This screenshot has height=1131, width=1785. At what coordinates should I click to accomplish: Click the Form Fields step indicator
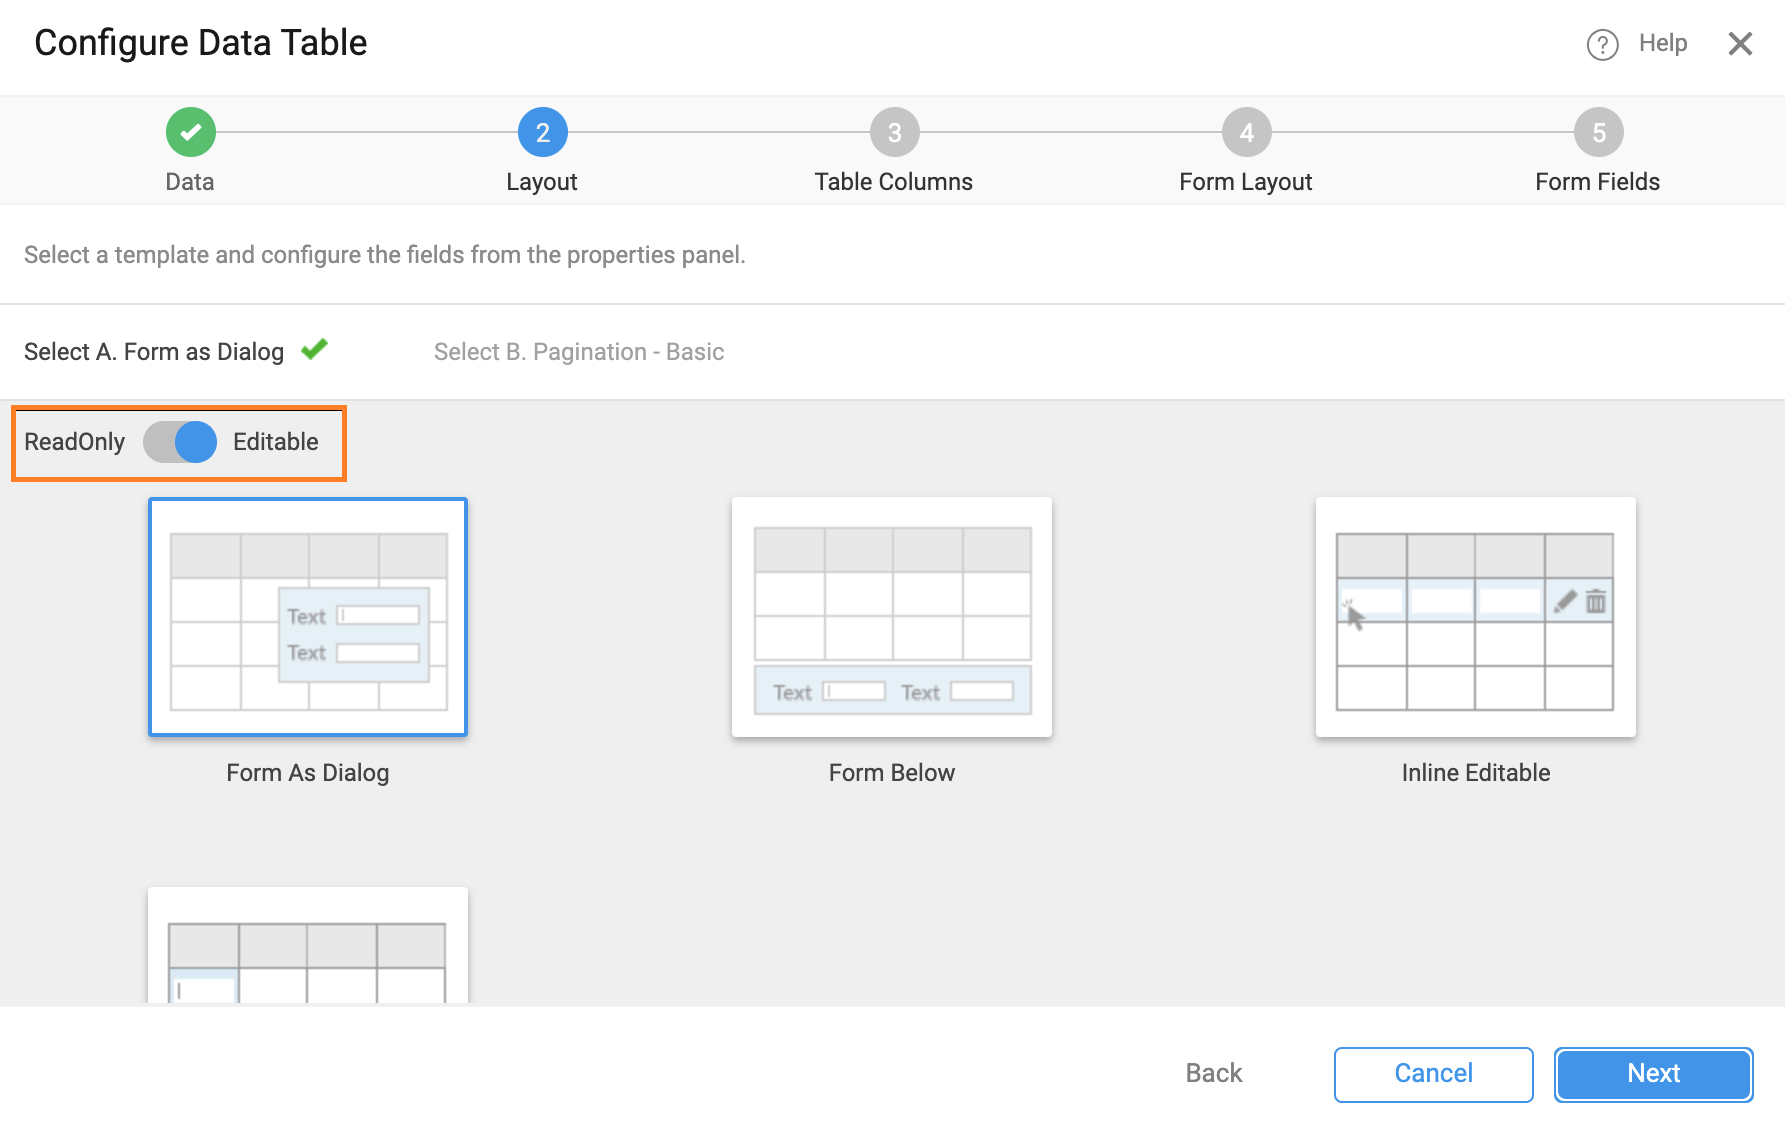click(x=1597, y=131)
